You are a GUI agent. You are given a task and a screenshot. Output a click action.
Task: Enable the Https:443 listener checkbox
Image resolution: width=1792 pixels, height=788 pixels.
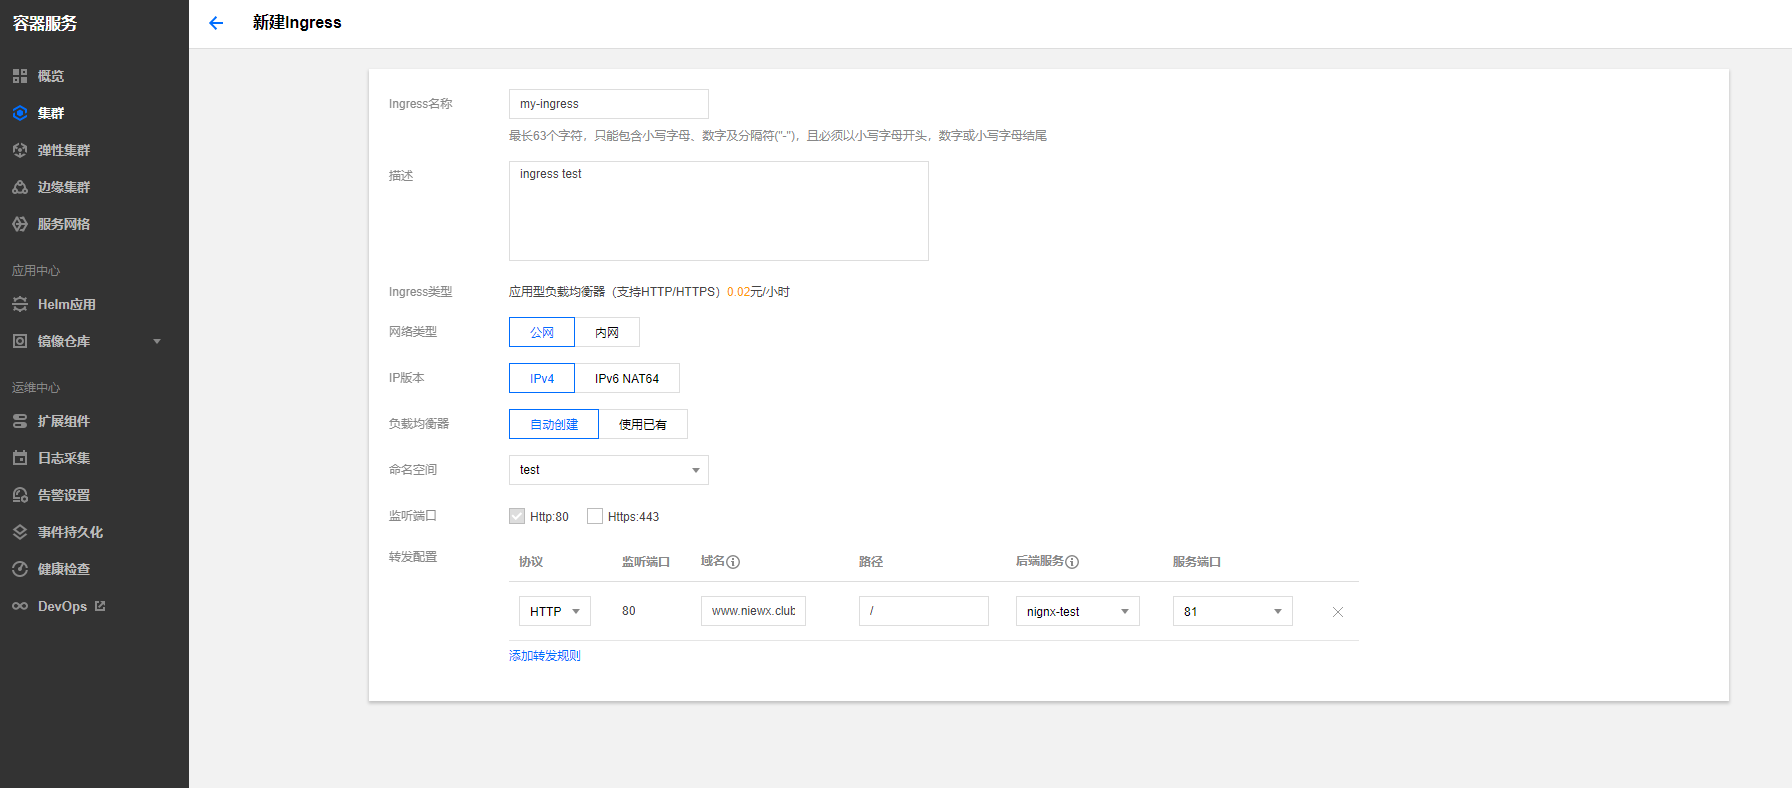click(595, 516)
